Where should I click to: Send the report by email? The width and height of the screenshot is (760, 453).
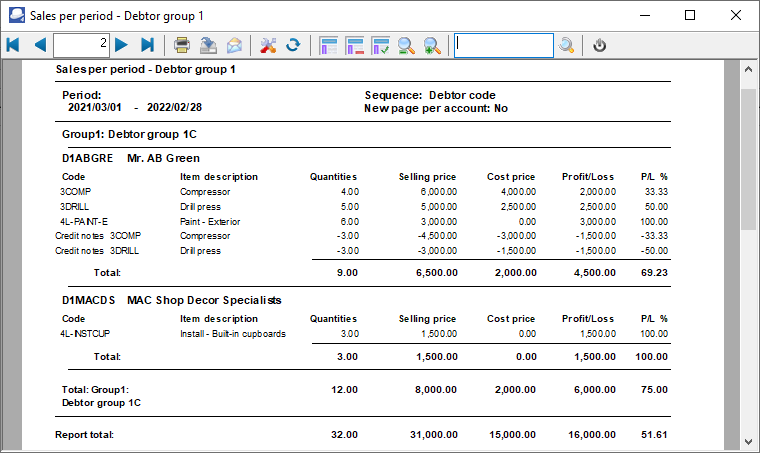pyautogui.click(x=234, y=45)
